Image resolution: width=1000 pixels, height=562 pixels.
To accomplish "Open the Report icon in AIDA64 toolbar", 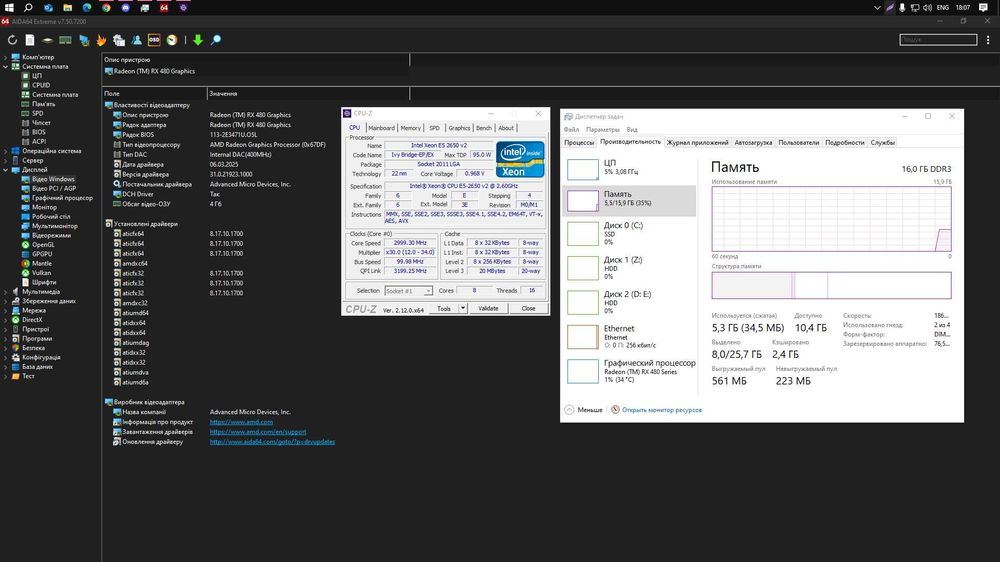I will point(30,40).
